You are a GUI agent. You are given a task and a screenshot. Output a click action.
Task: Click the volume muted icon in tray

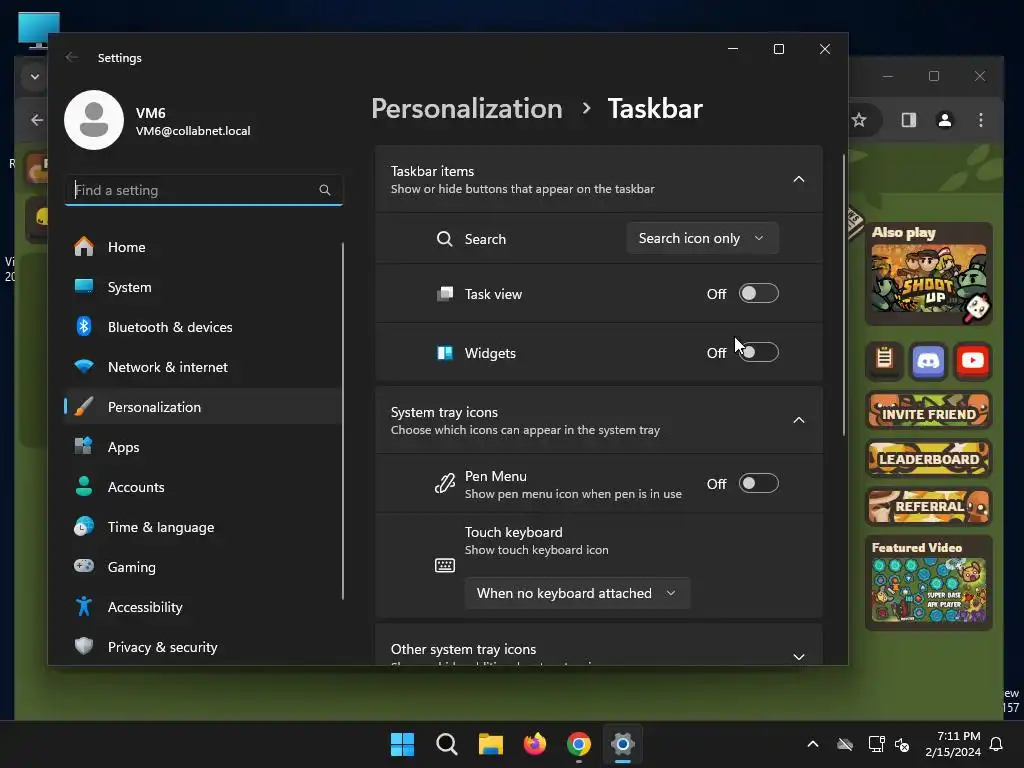click(902, 744)
